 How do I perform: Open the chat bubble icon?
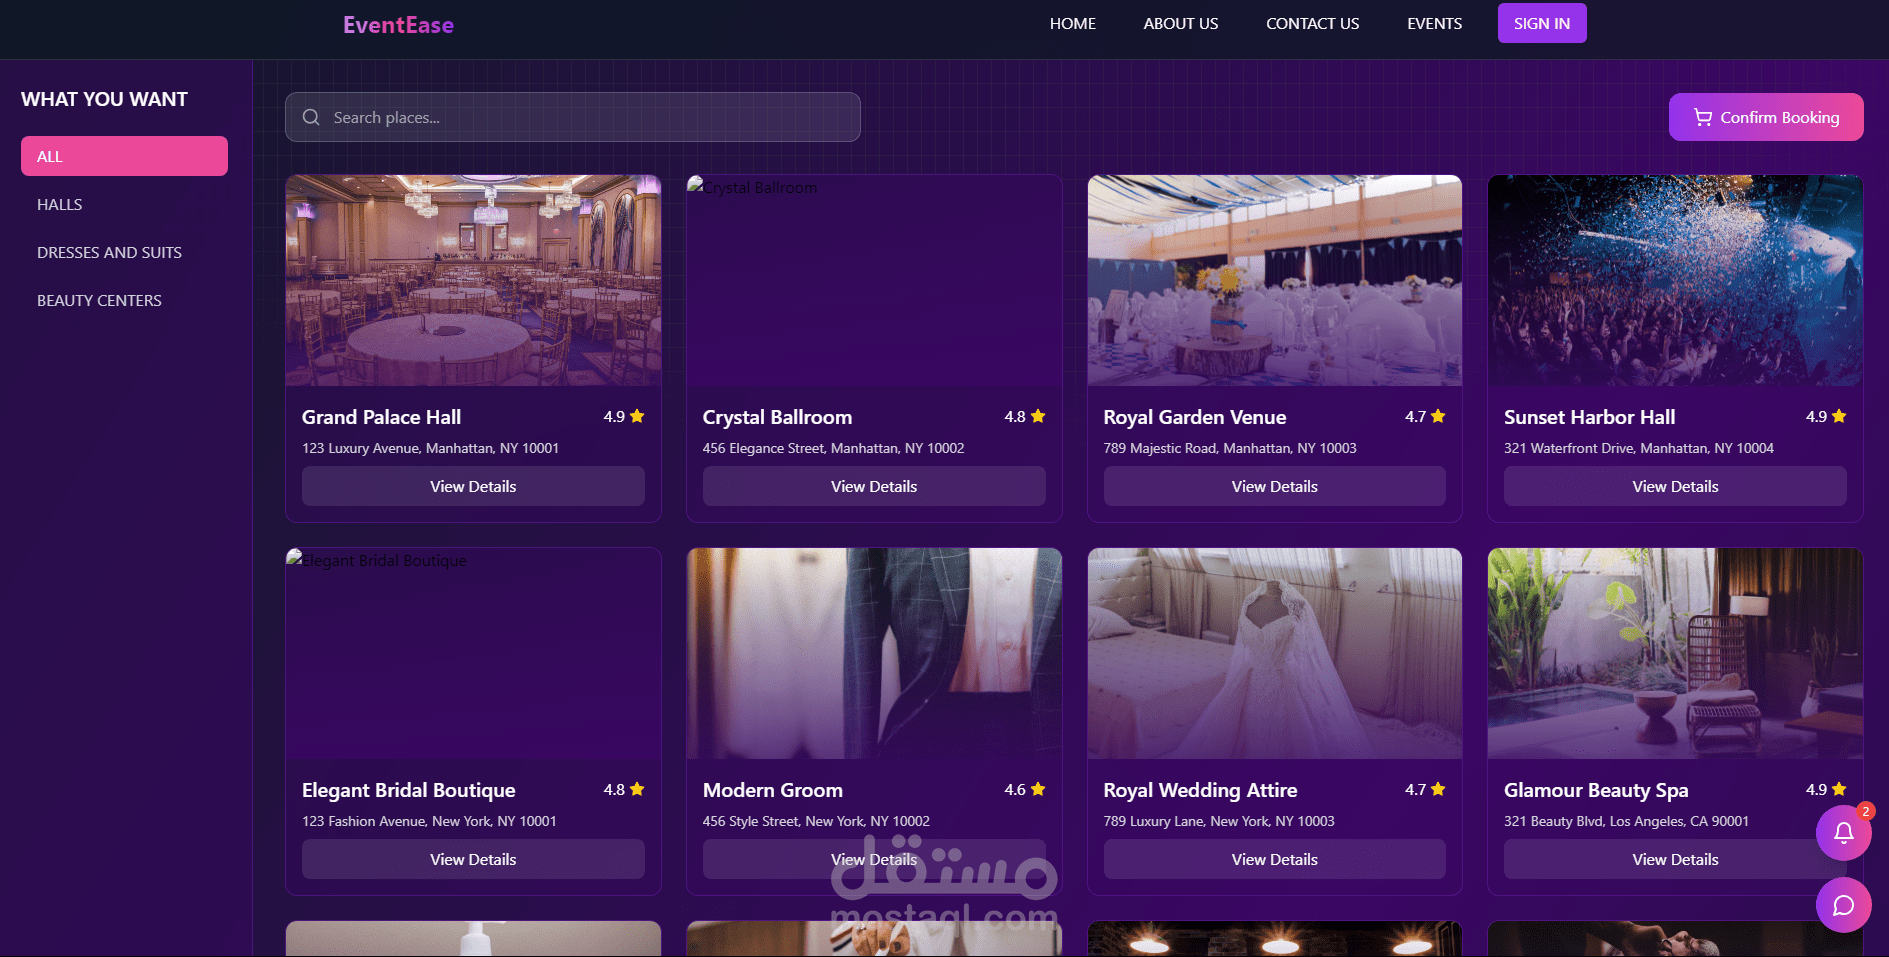point(1843,905)
